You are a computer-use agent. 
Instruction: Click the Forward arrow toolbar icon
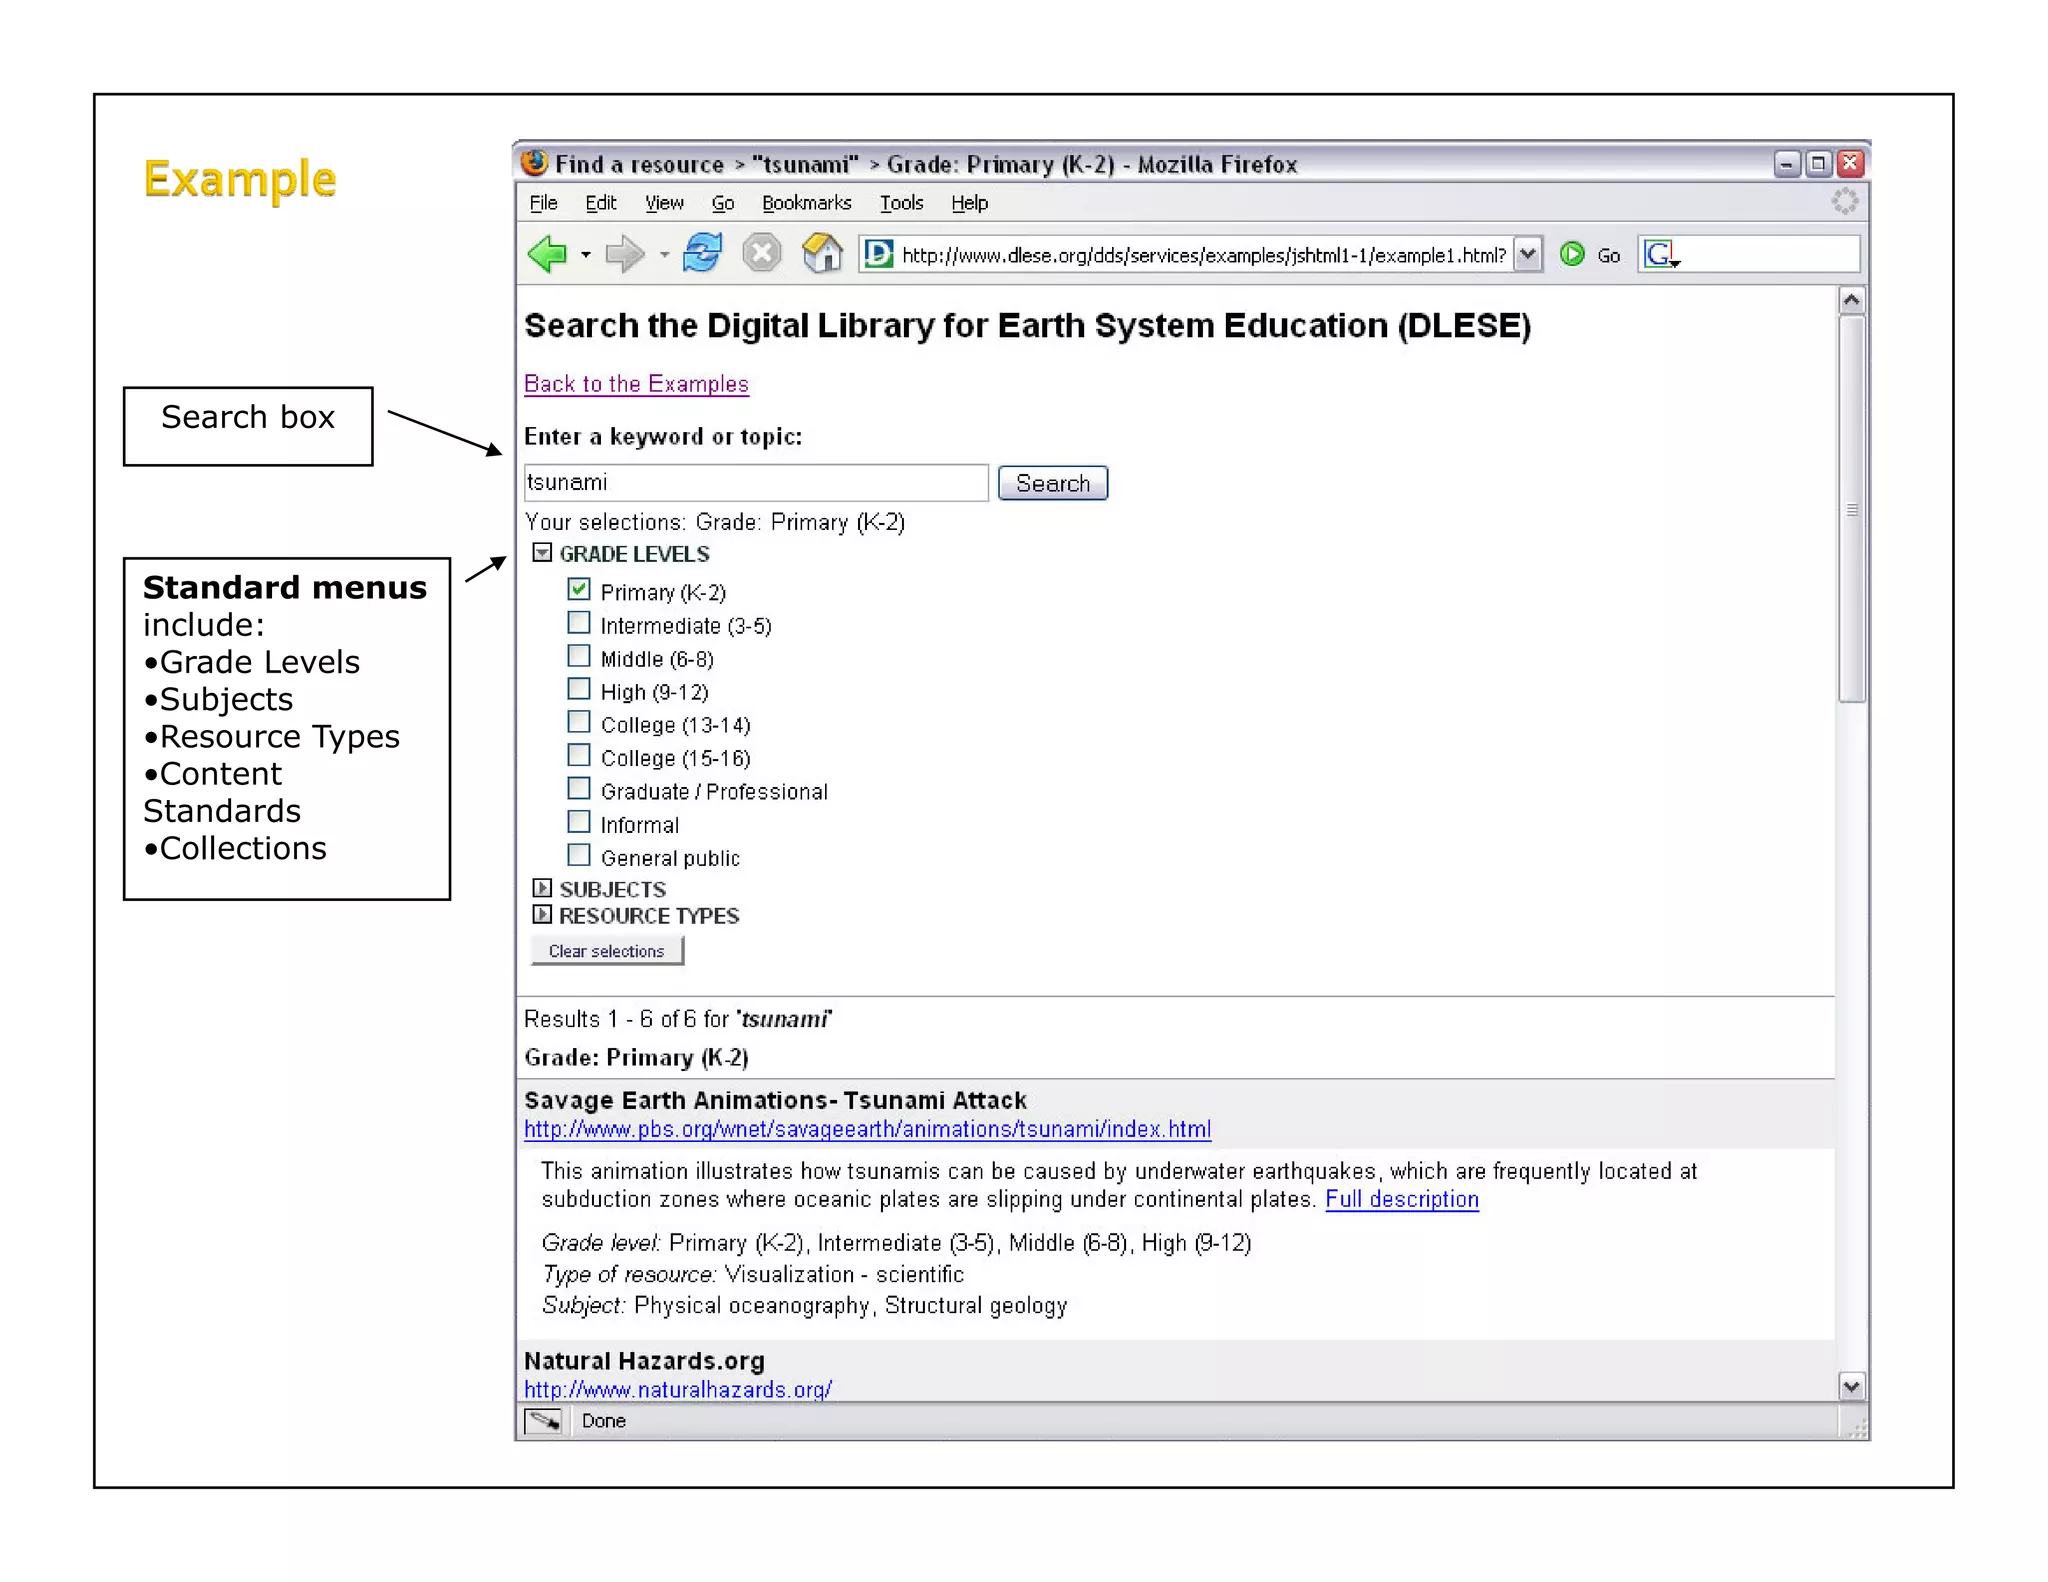click(x=625, y=254)
